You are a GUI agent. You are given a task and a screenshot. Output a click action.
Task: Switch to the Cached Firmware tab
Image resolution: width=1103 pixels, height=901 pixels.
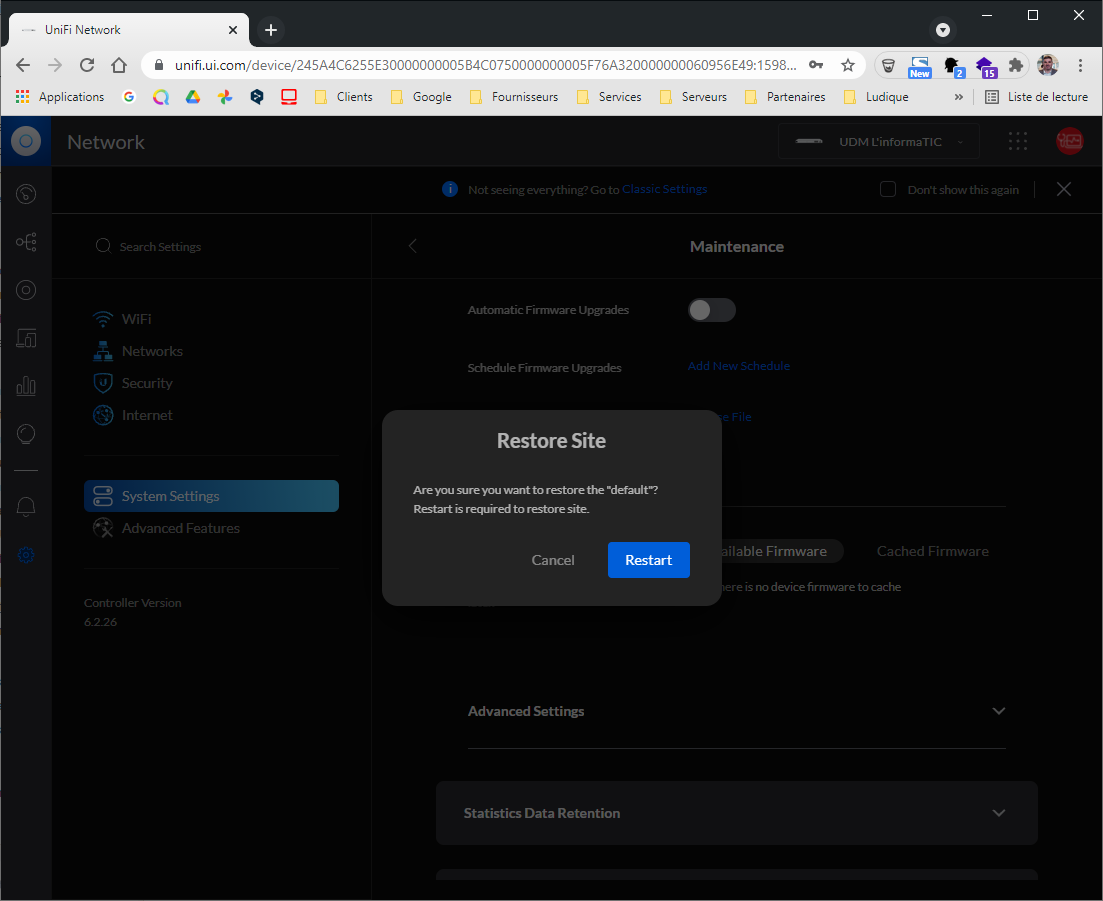[932, 551]
